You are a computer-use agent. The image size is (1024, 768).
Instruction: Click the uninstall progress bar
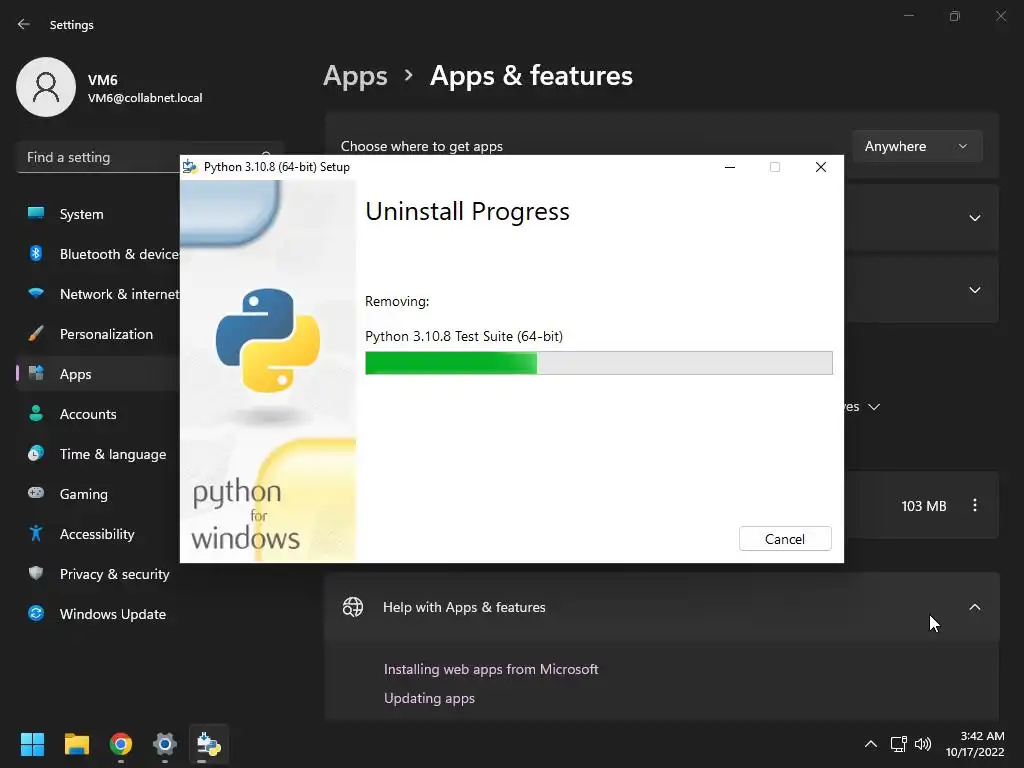click(x=599, y=363)
